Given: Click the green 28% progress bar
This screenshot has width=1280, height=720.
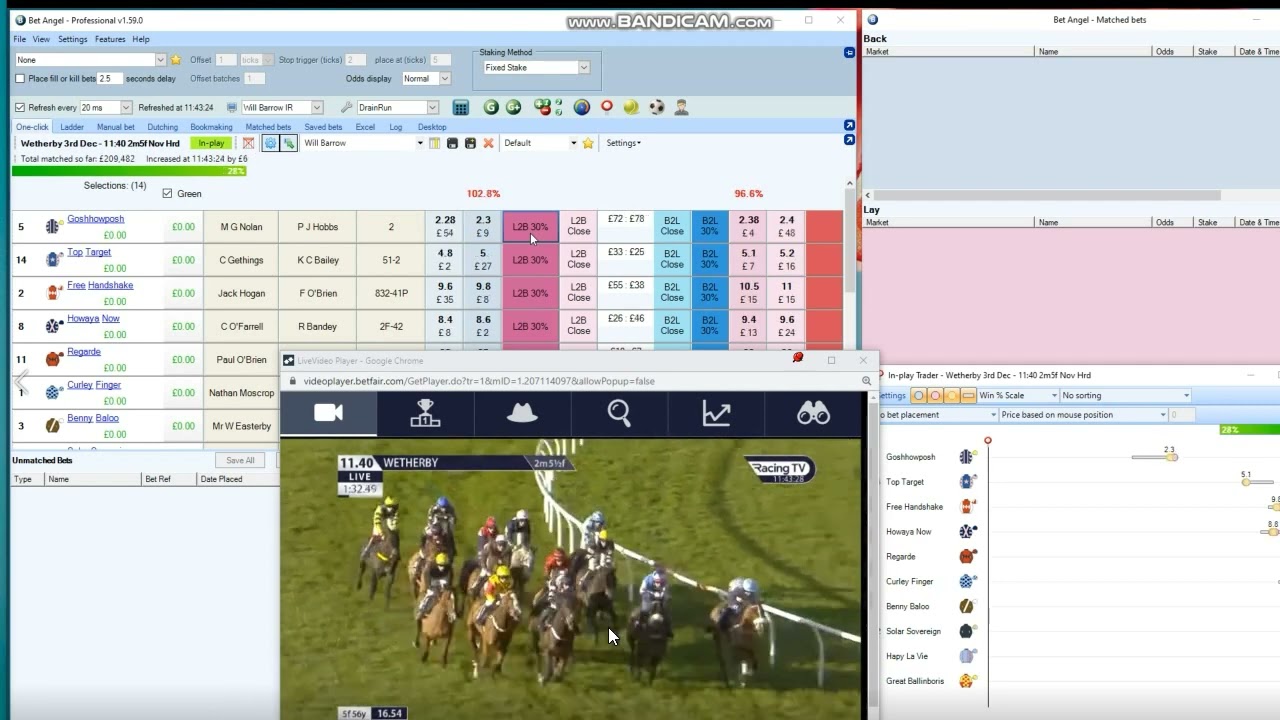Looking at the screenshot, I should [x=129, y=171].
